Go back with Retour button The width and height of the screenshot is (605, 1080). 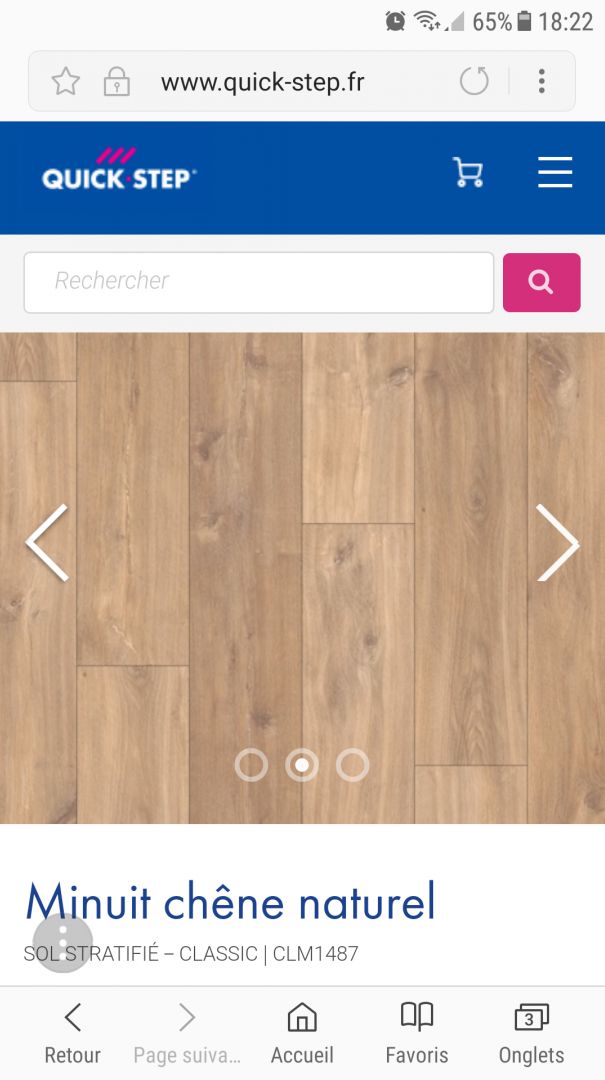[72, 1033]
